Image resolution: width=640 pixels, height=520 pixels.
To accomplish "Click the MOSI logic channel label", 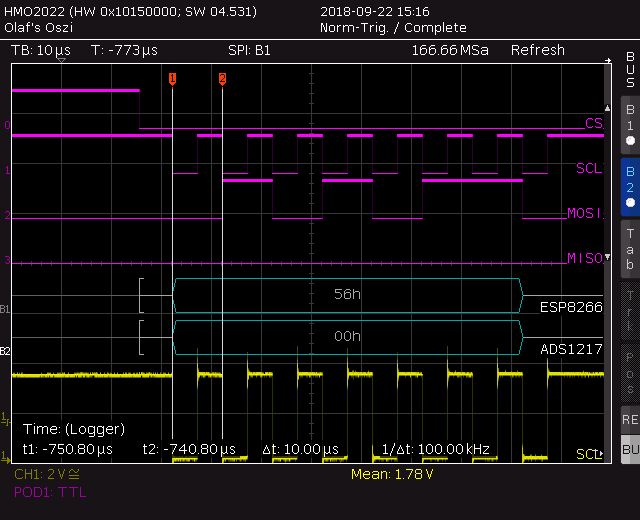I will pyautogui.click(x=585, y=213).
